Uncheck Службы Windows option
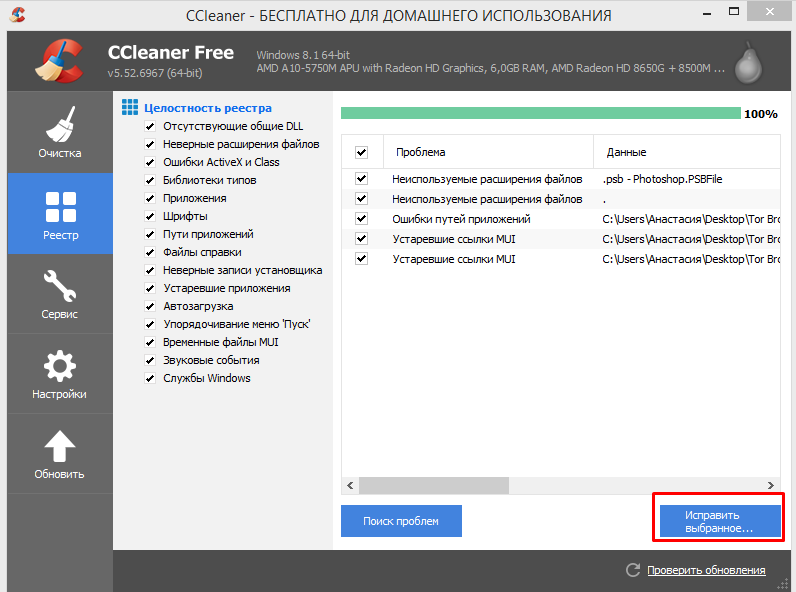This screenshot has width=796, height=592. [x=150, y=378]
